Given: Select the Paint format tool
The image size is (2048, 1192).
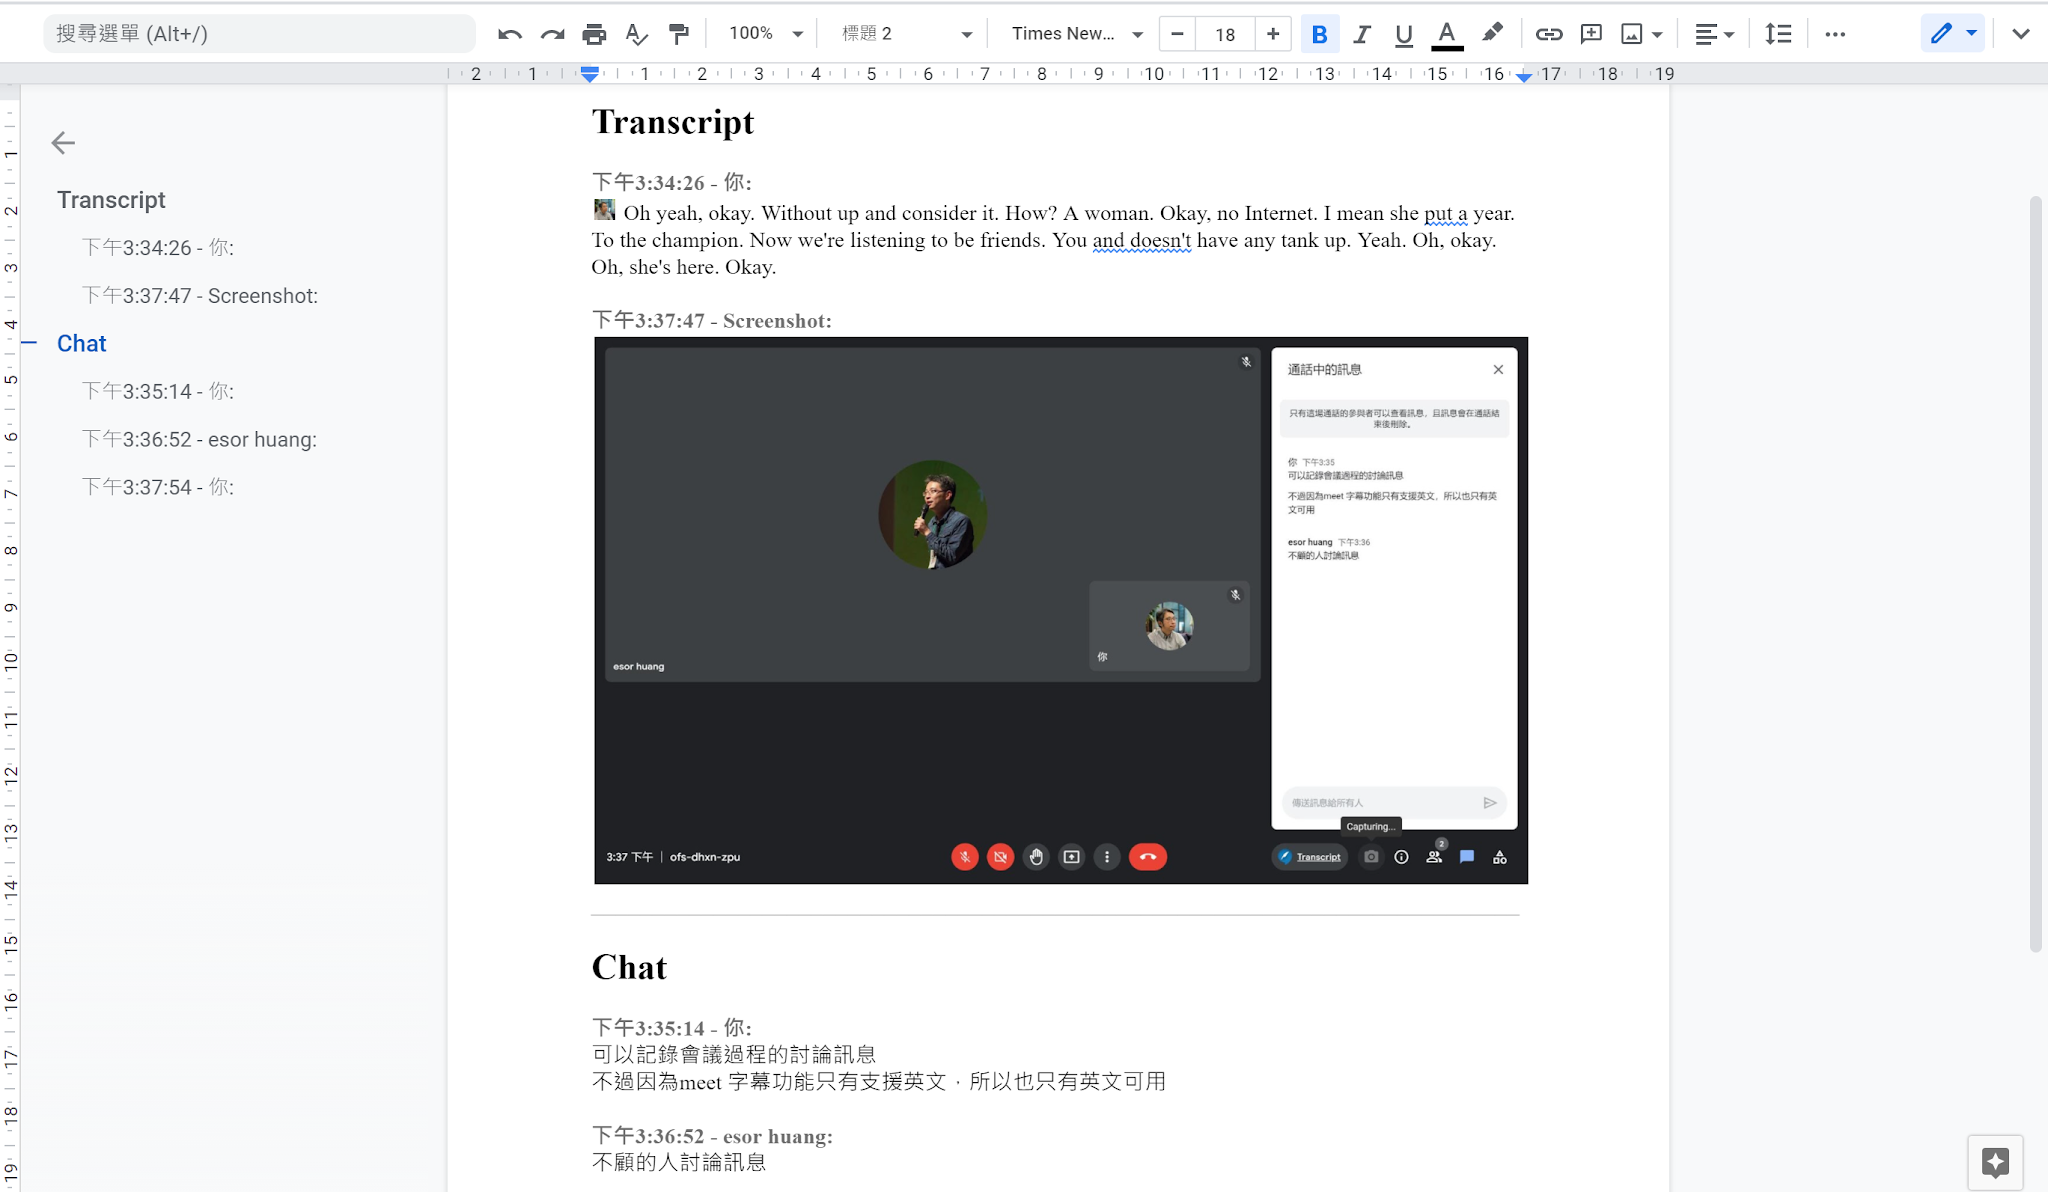Looking at the screenshot, I should (680, 33).
